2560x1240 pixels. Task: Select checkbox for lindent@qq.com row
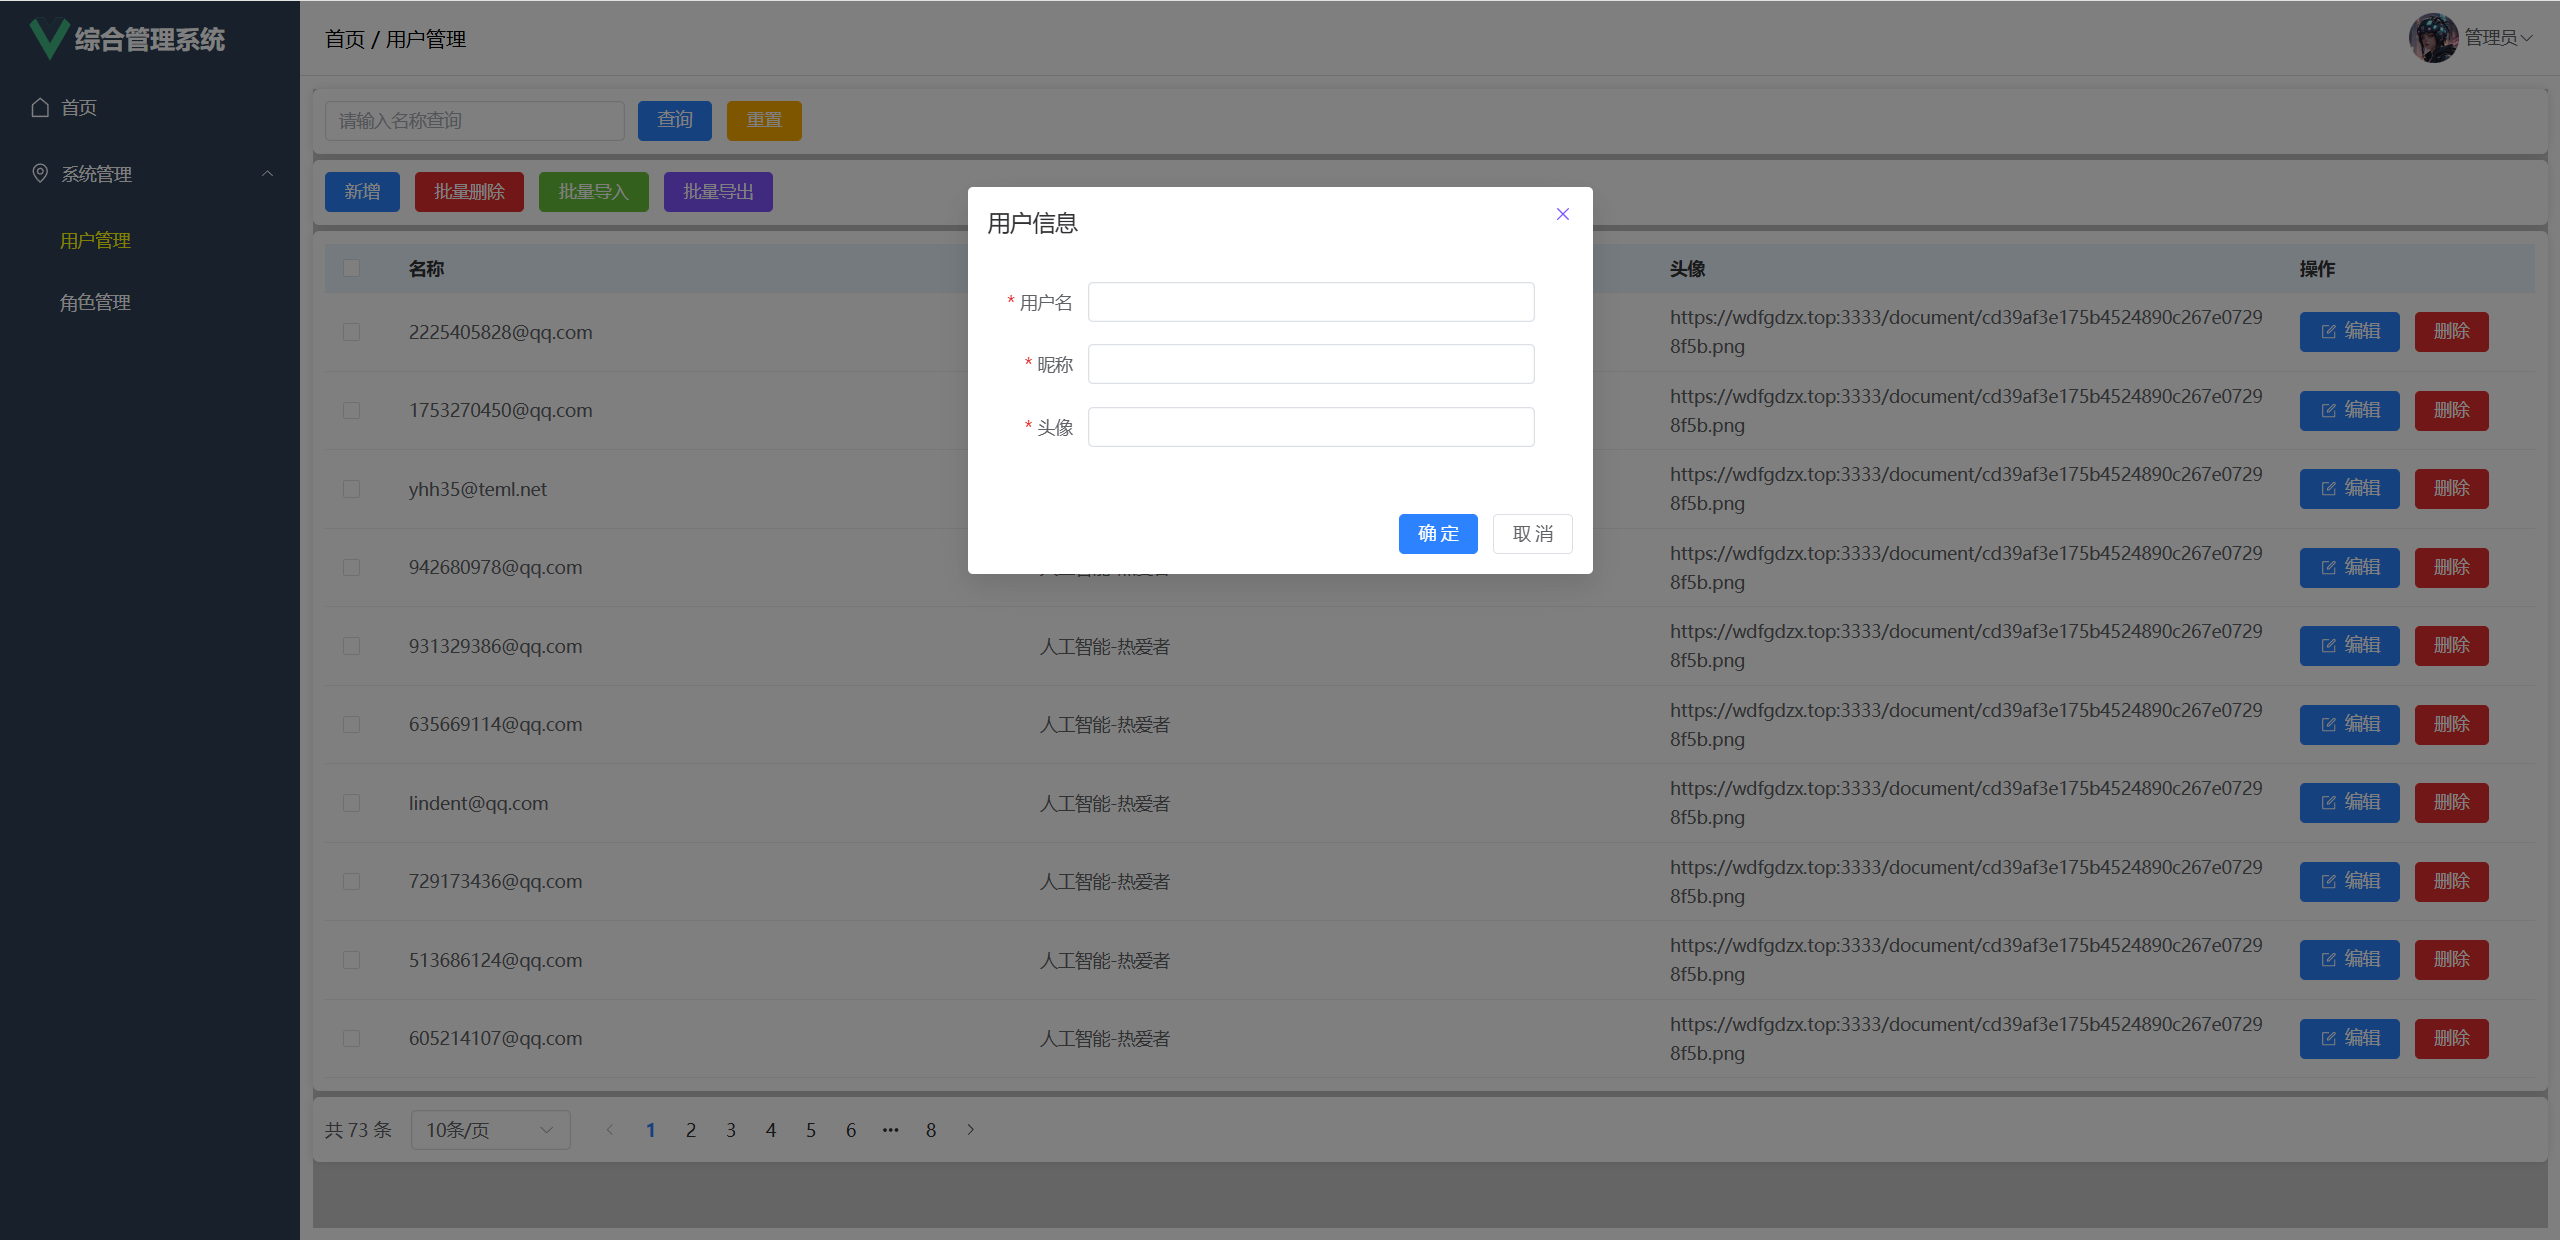351,803
